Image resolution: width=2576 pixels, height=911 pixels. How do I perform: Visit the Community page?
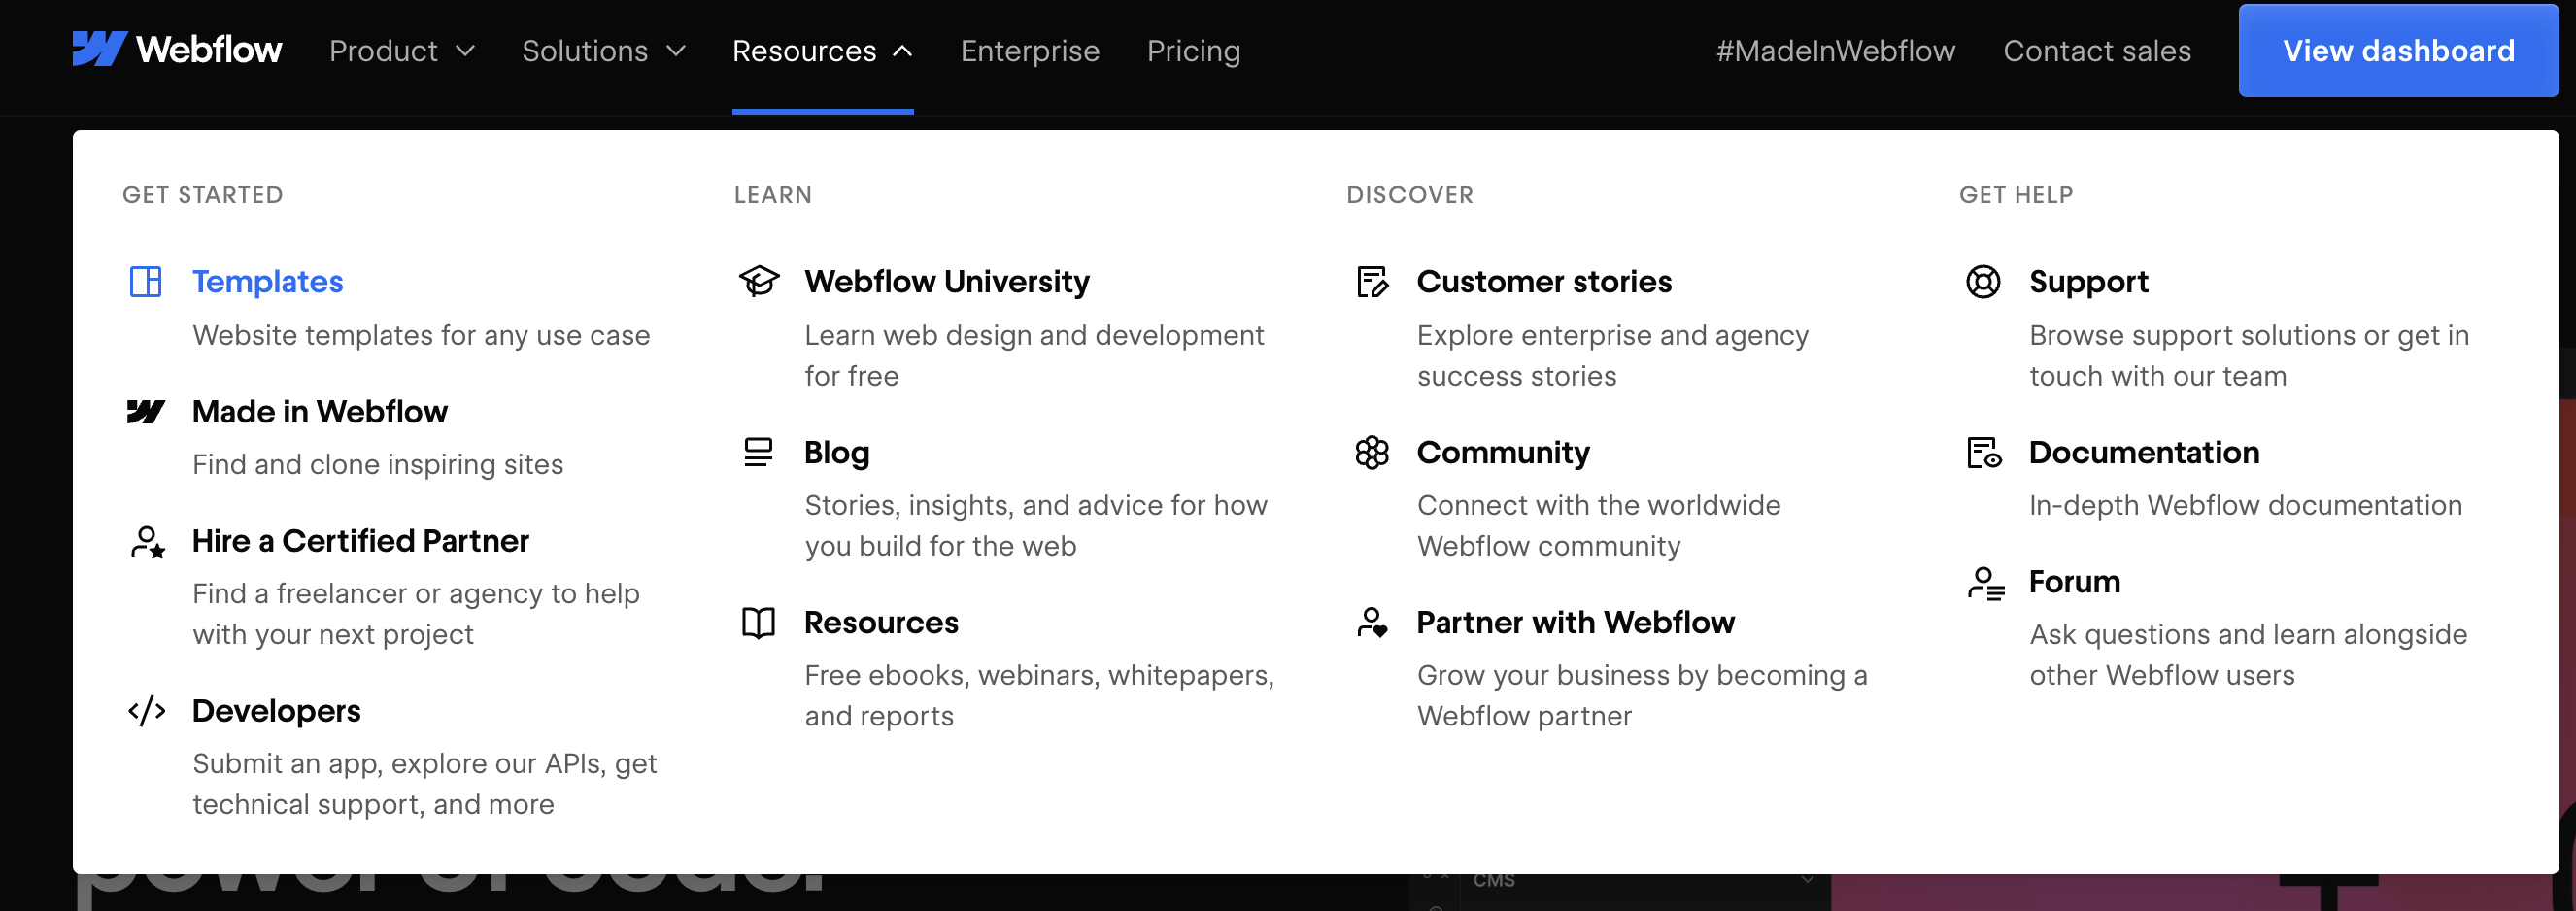click(x=1502, y=453)
